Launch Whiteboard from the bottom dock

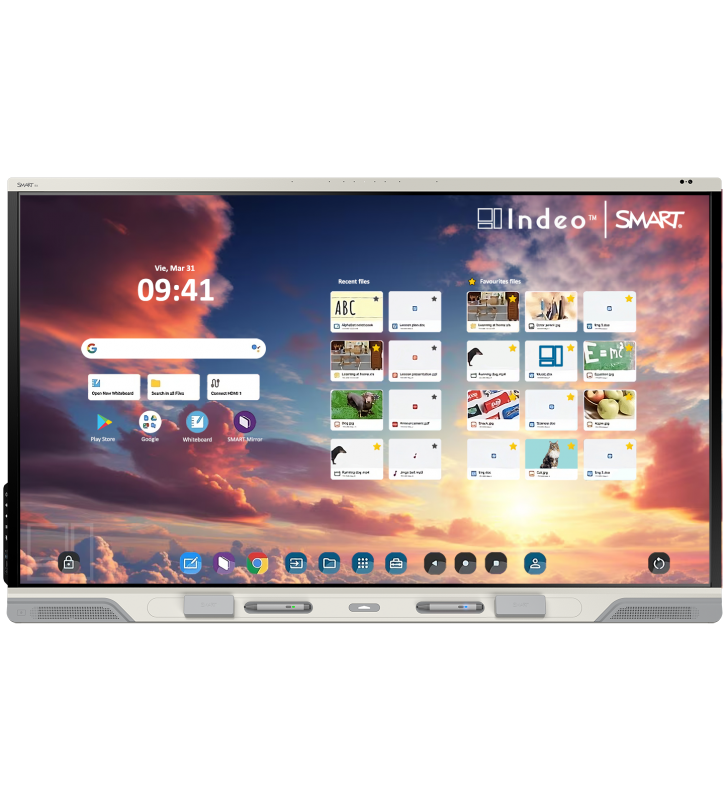(x=191, y=563)
